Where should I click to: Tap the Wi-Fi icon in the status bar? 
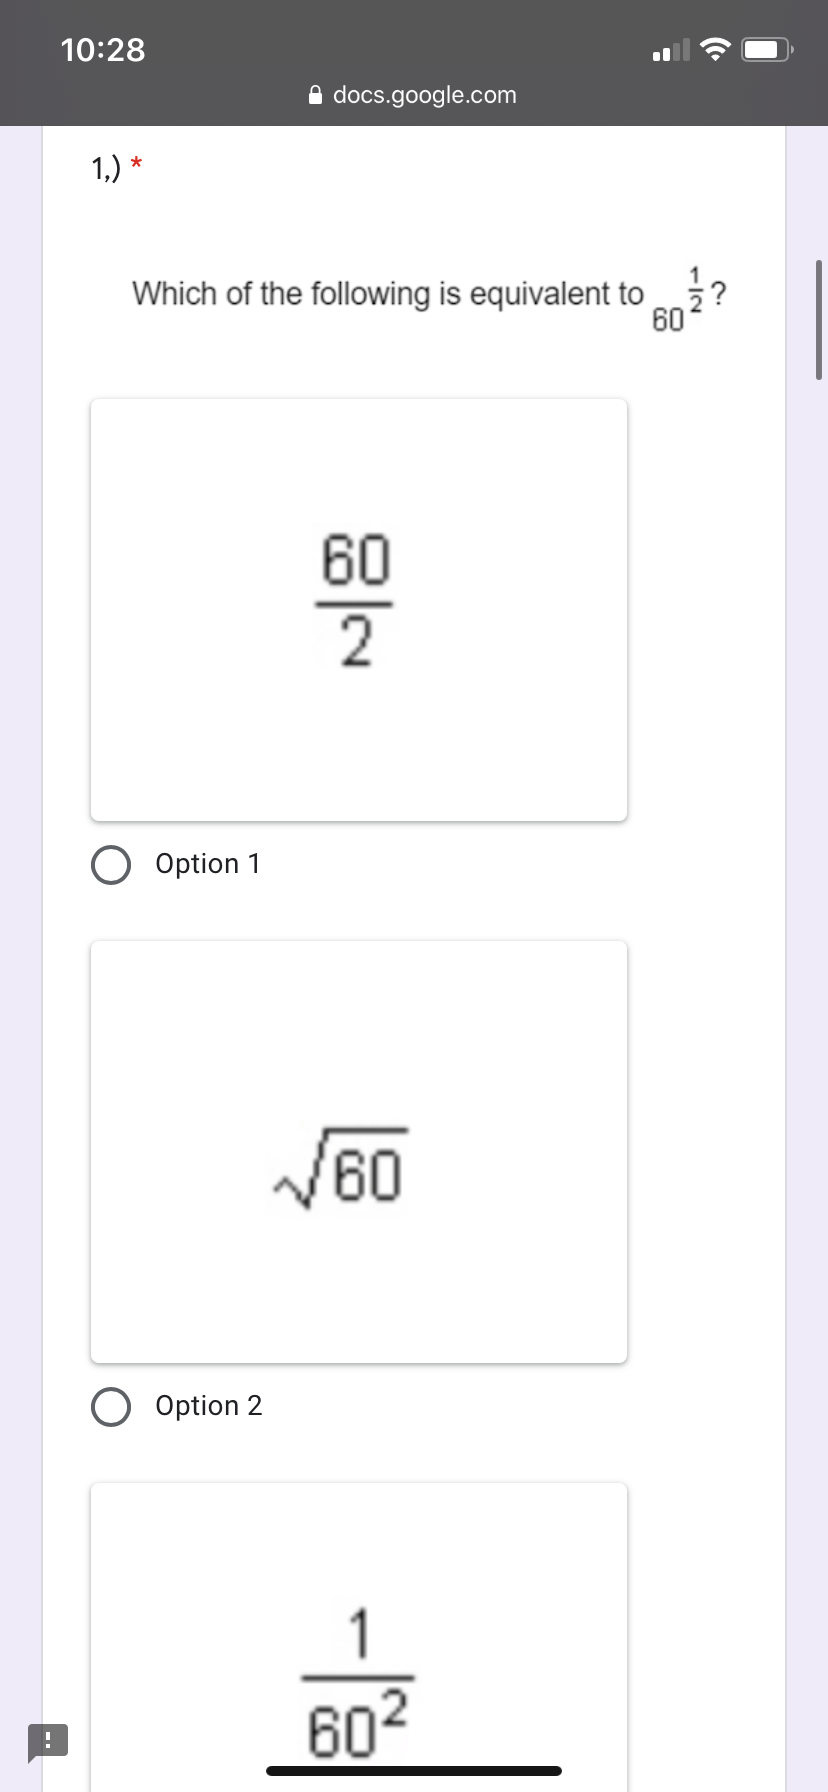pyautogui.click(x=714, y=47)
